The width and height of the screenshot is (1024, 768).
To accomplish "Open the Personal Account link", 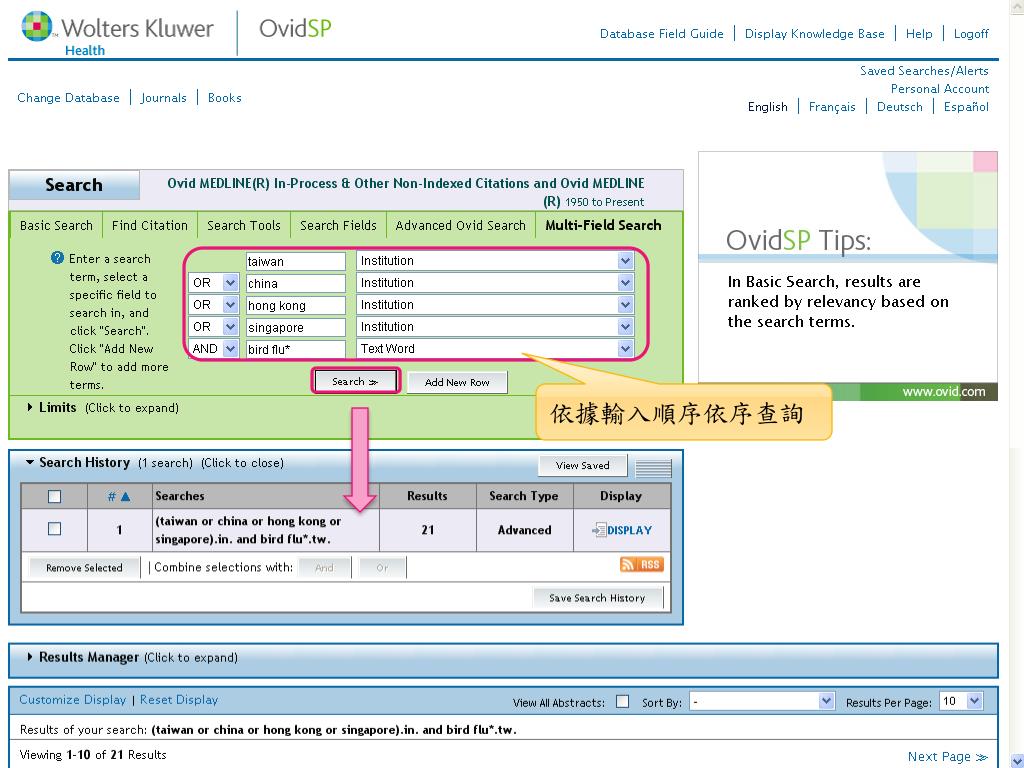I will 940,89.
